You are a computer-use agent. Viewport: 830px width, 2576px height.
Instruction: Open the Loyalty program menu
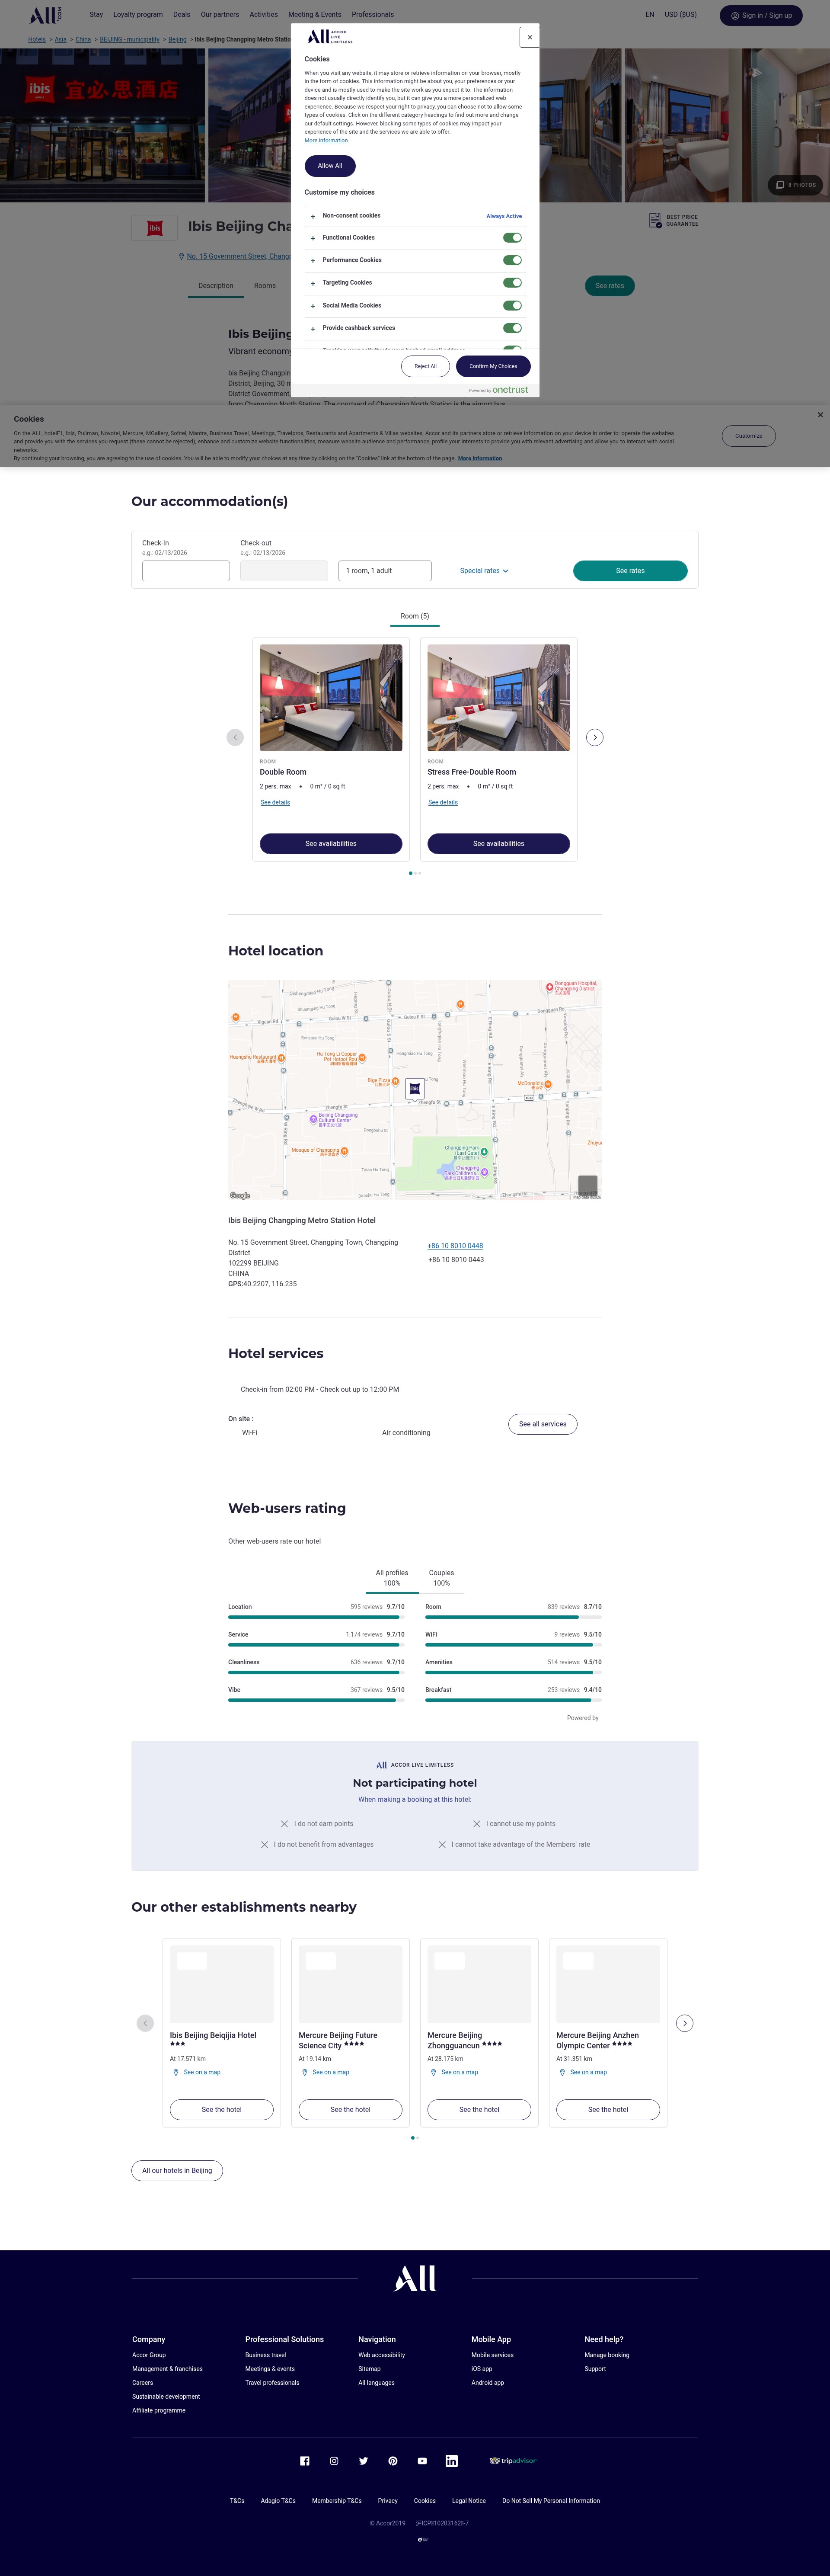point(138,15)
